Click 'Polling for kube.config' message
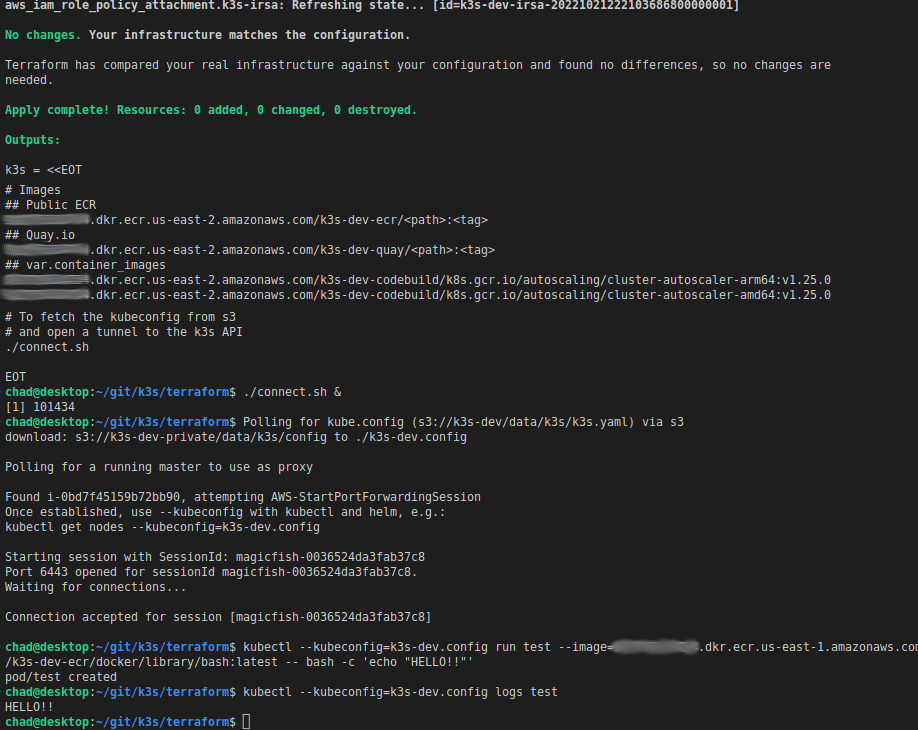918x730 pixels. 463,422
